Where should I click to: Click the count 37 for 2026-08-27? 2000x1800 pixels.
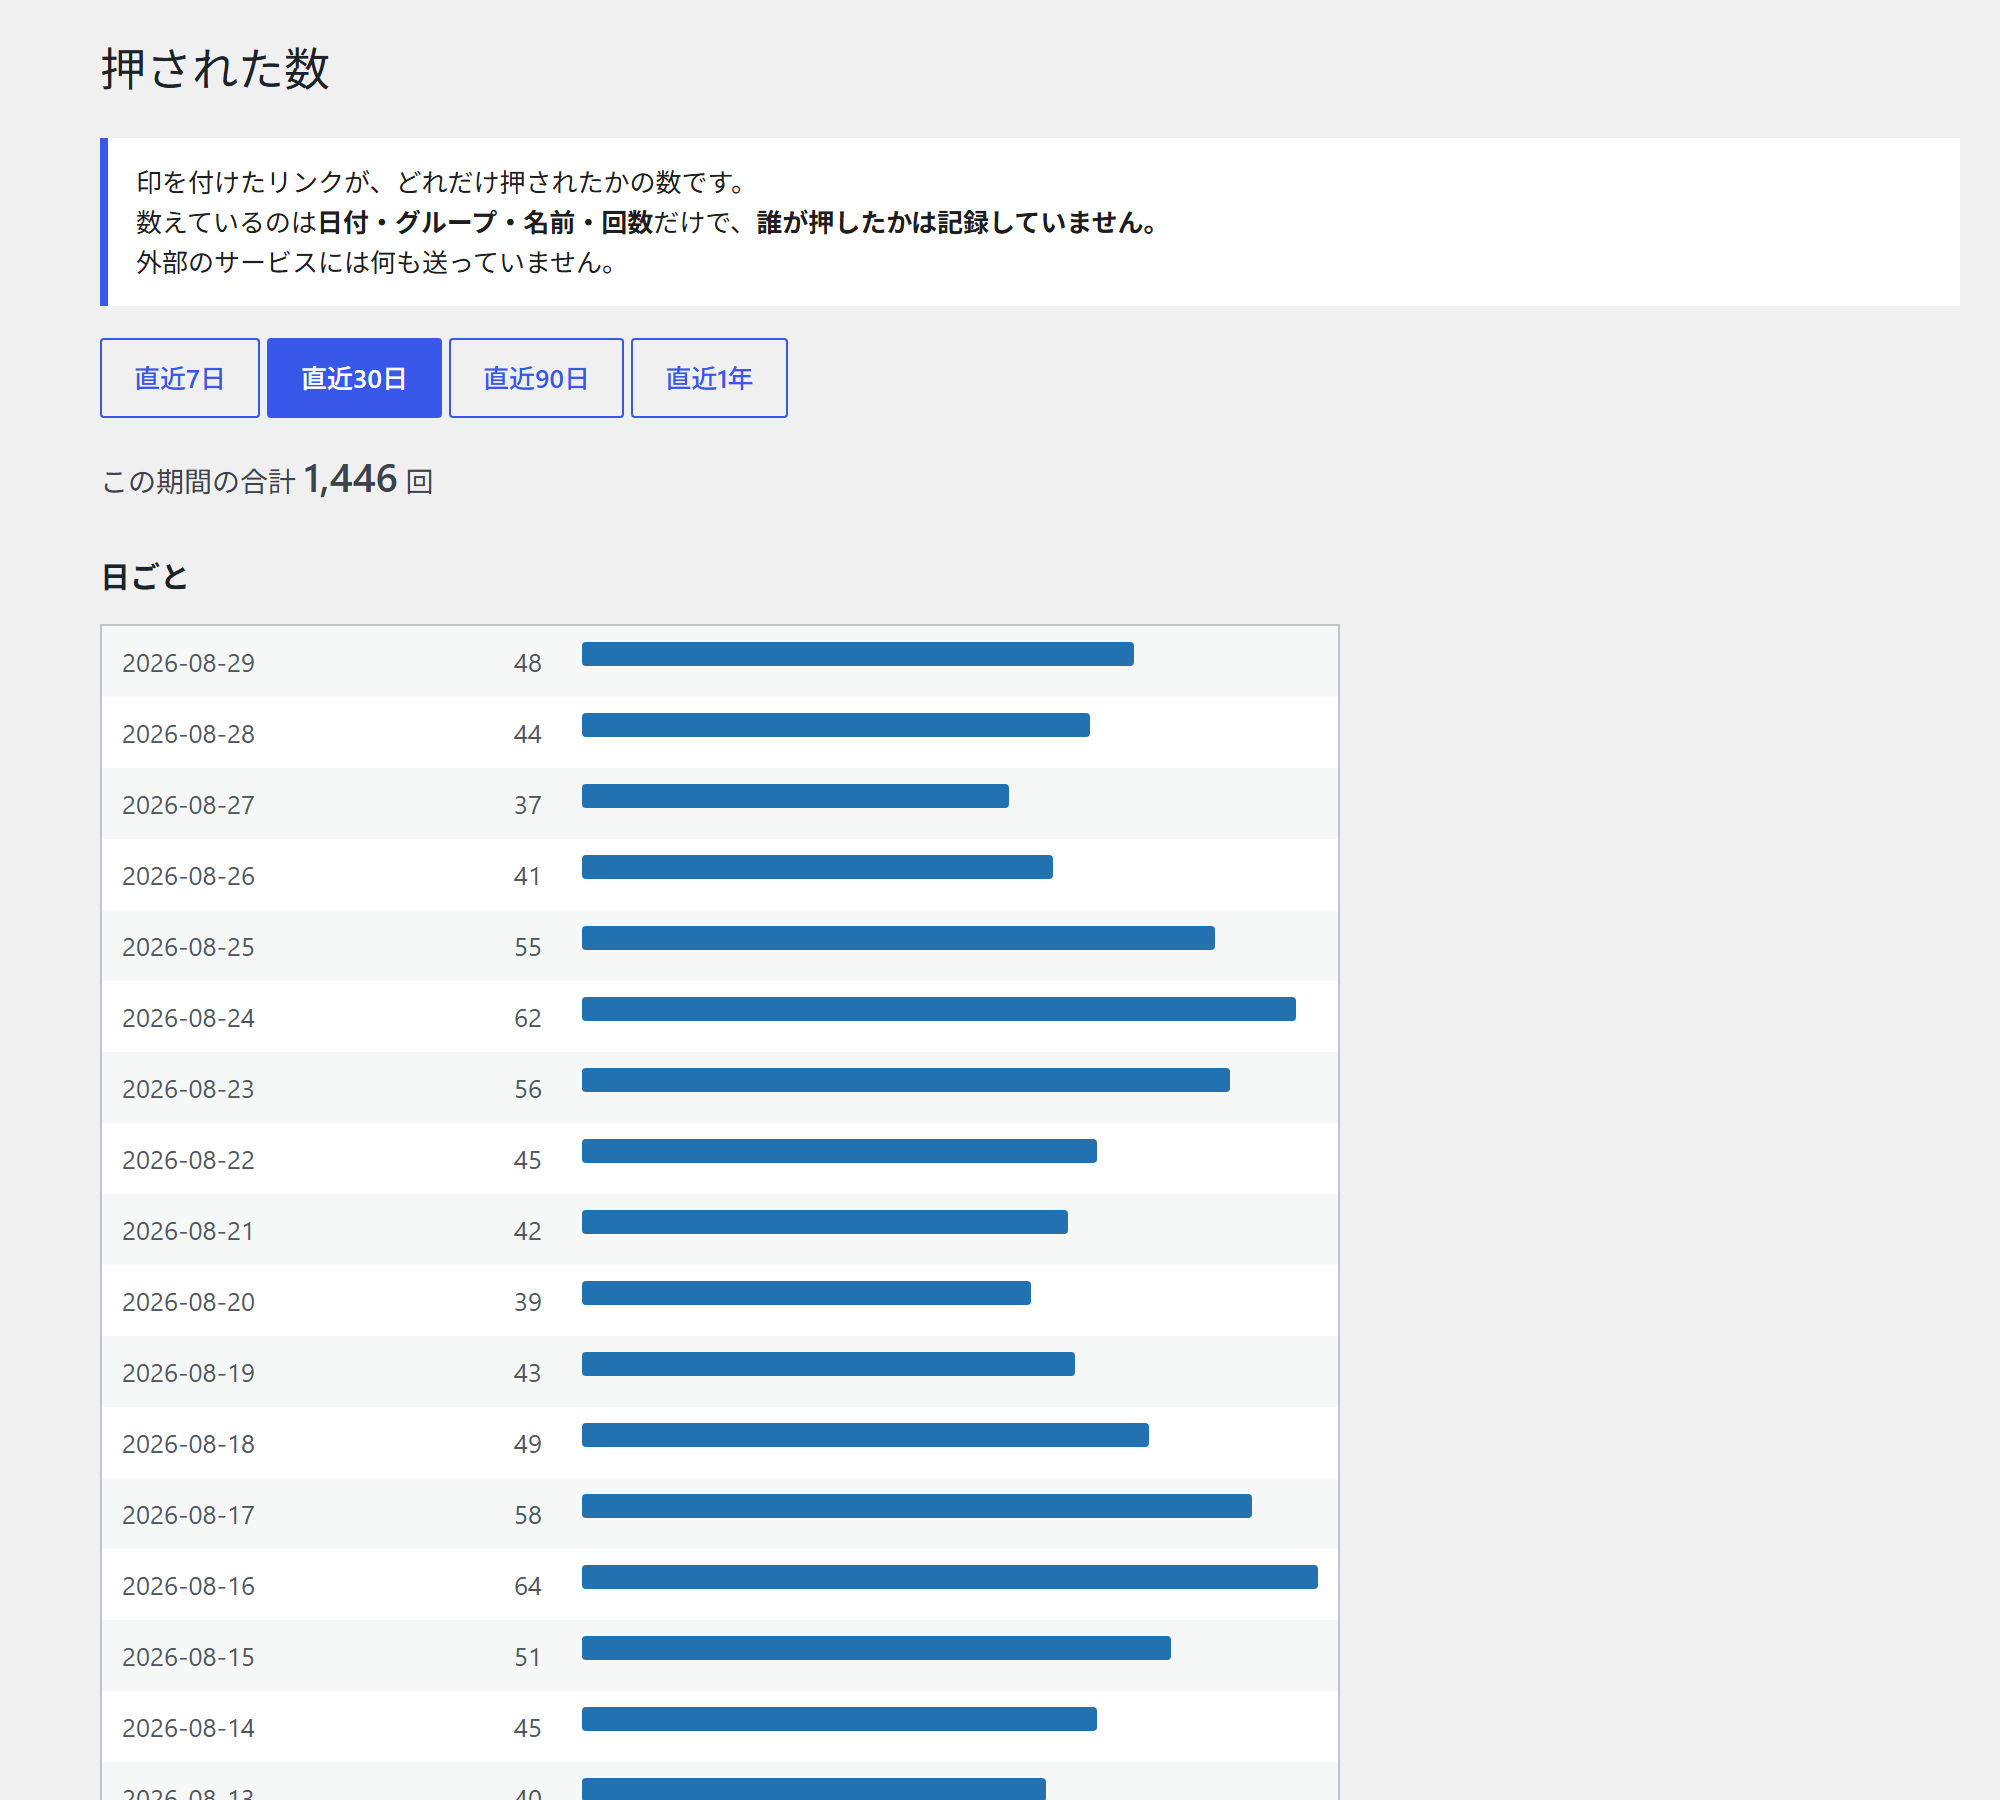tap(528, 805)
